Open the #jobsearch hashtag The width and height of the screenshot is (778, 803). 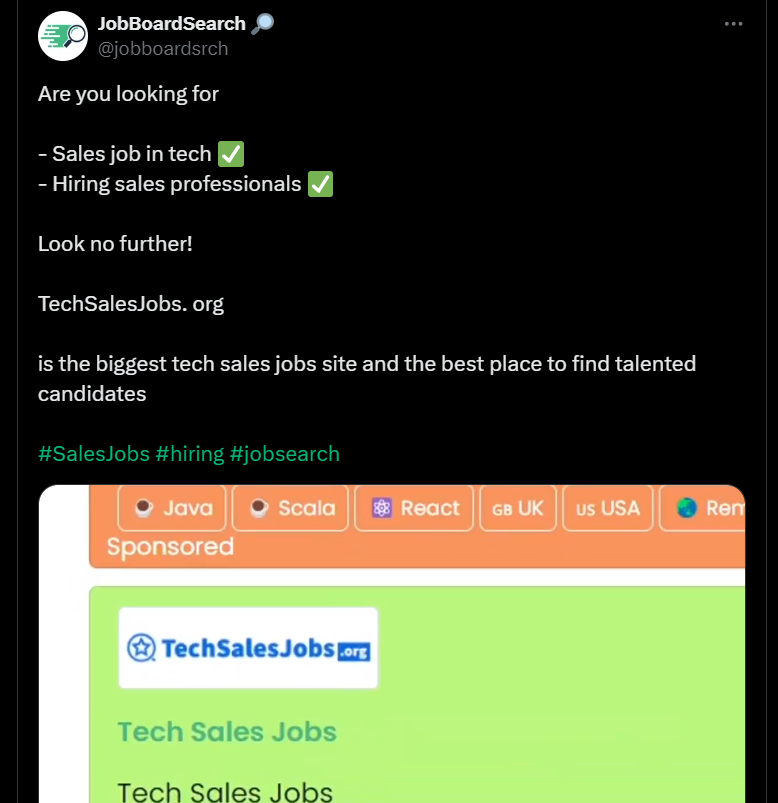coord(285,454)
